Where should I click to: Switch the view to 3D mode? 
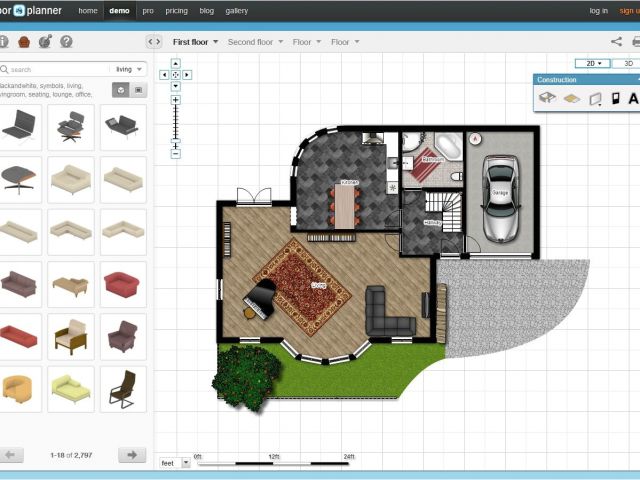[626, 63]
